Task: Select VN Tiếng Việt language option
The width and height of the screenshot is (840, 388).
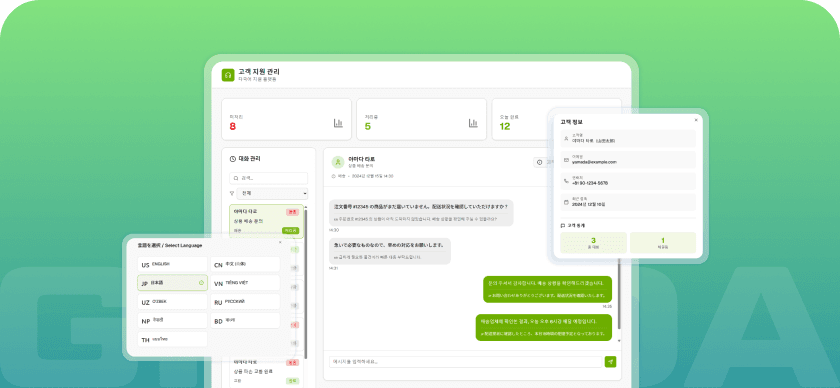Action: coord(245,283)
